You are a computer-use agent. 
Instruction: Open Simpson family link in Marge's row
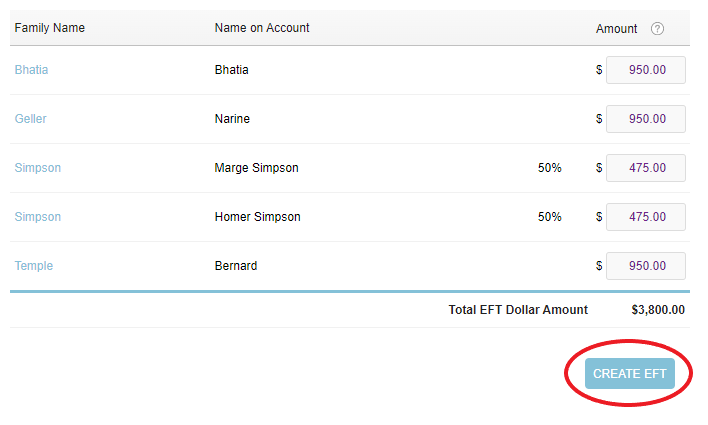(x=38, y=168)
